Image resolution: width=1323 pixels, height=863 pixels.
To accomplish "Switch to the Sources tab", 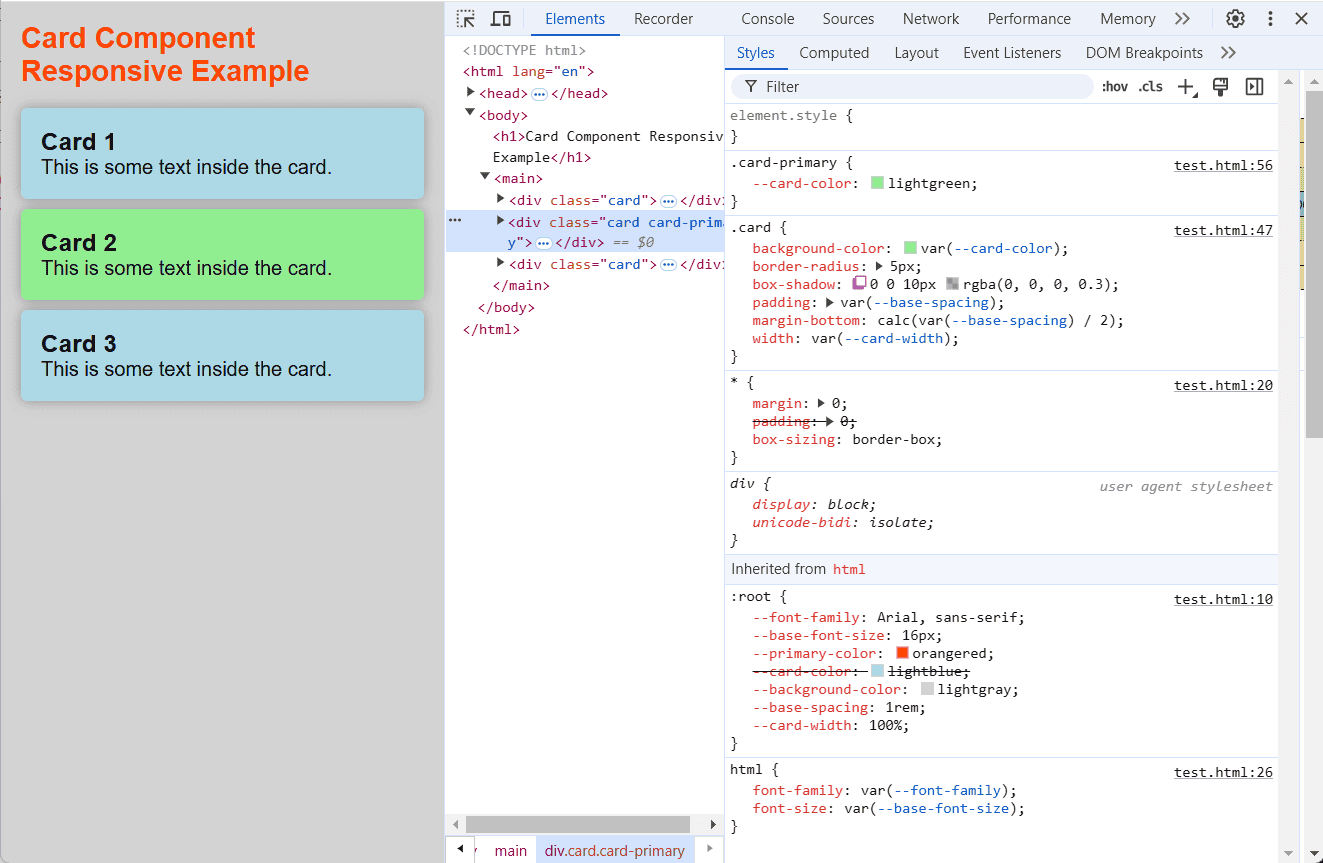I will click(x=848, y=18).
